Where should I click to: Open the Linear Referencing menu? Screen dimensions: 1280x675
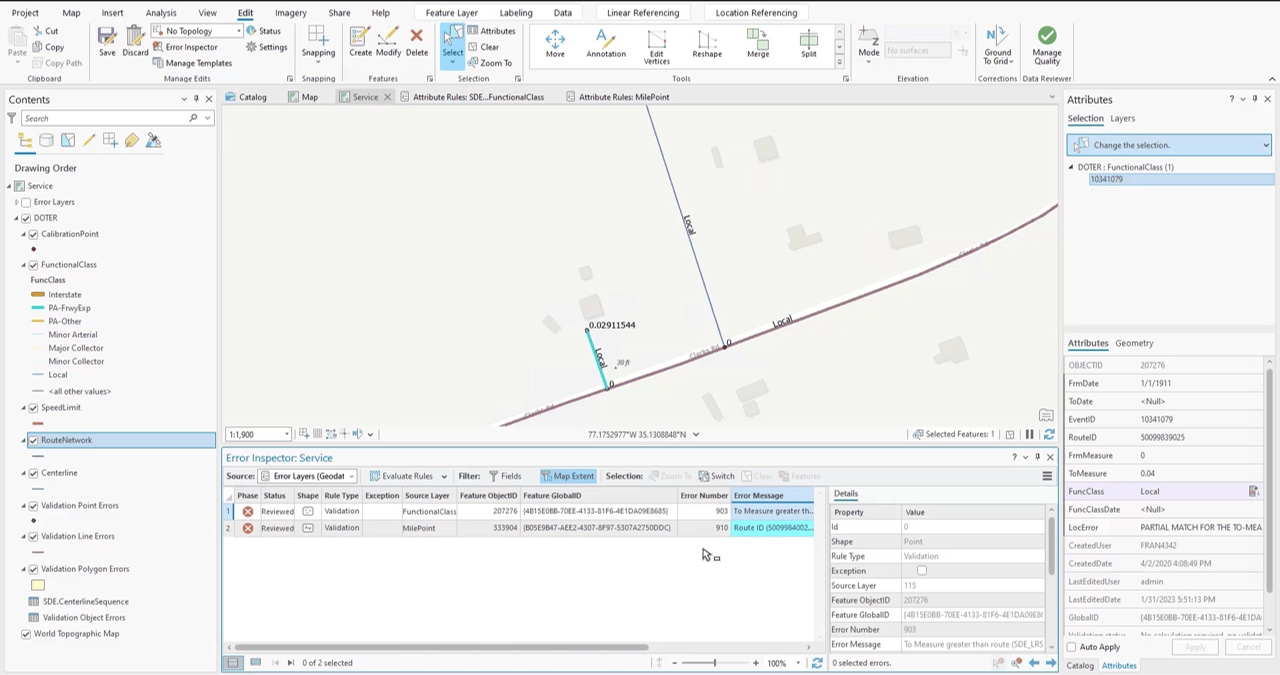pyautogui.click(x=642, y=12)
